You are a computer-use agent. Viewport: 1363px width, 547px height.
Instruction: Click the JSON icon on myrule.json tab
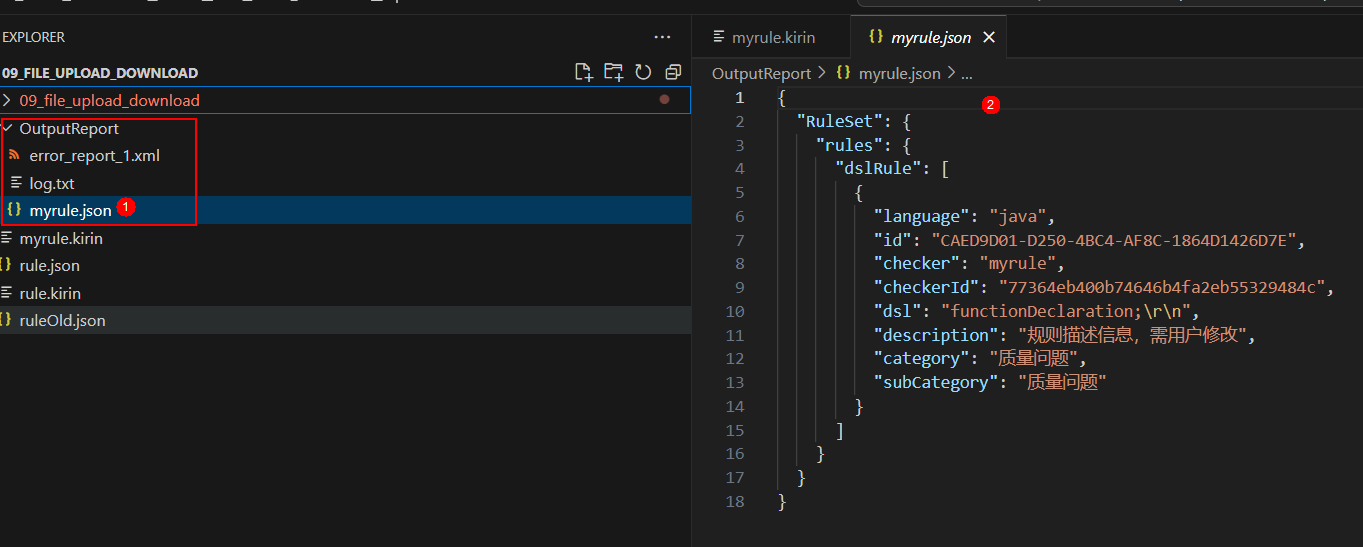[876, 37]
